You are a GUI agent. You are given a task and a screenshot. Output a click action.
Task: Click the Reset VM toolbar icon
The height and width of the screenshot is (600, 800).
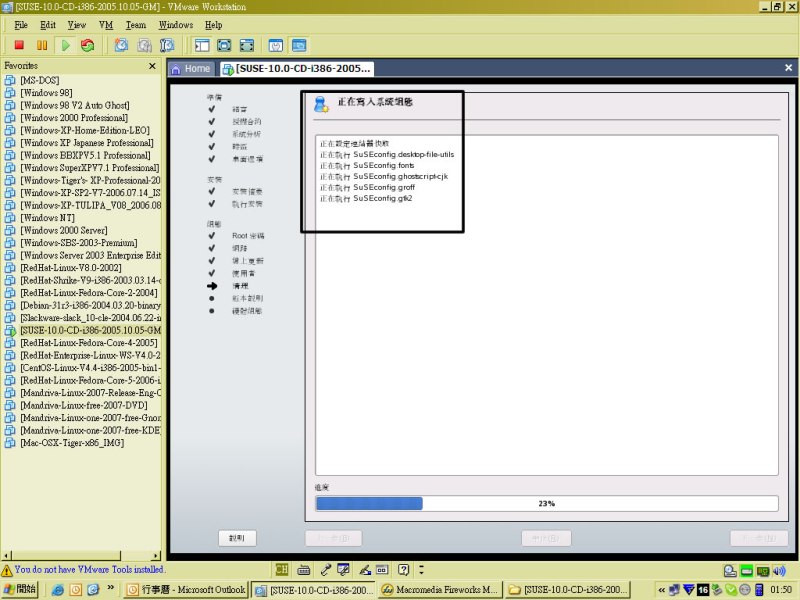pos(88,45)
